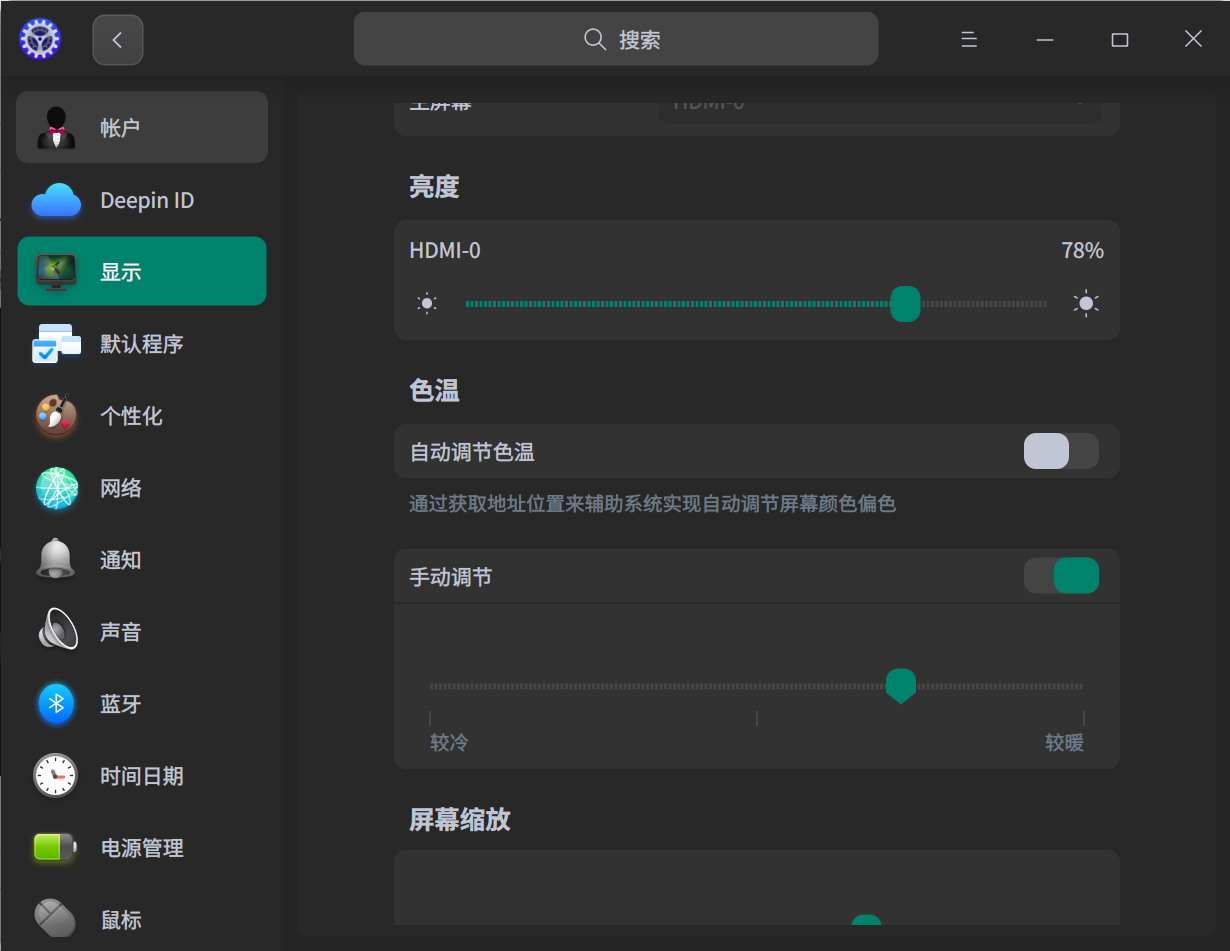The image size is (1230, 951).
Task: Open 电源管理 settings section
Action: point(142,847)
